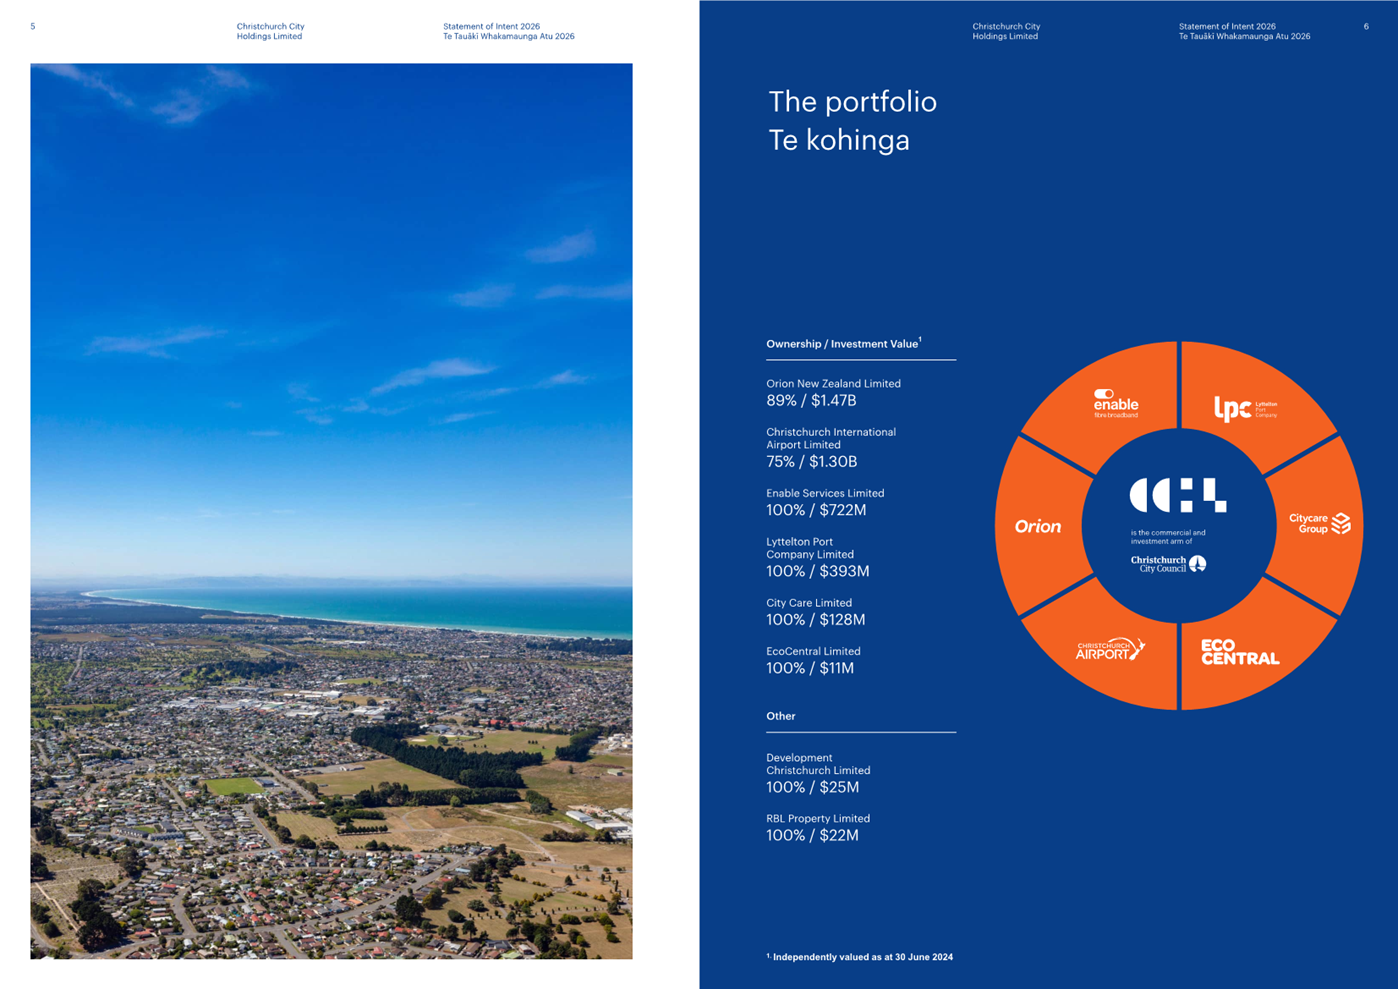The width and height of the screenshot is (1398, 989).
Task: Click the Christchurch Airport logo
Action: (1110, 649)
